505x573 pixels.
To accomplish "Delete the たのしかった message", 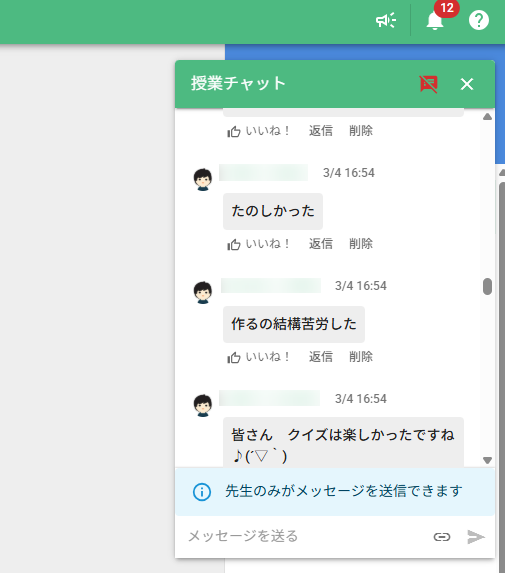I will (x=361, y=244).
